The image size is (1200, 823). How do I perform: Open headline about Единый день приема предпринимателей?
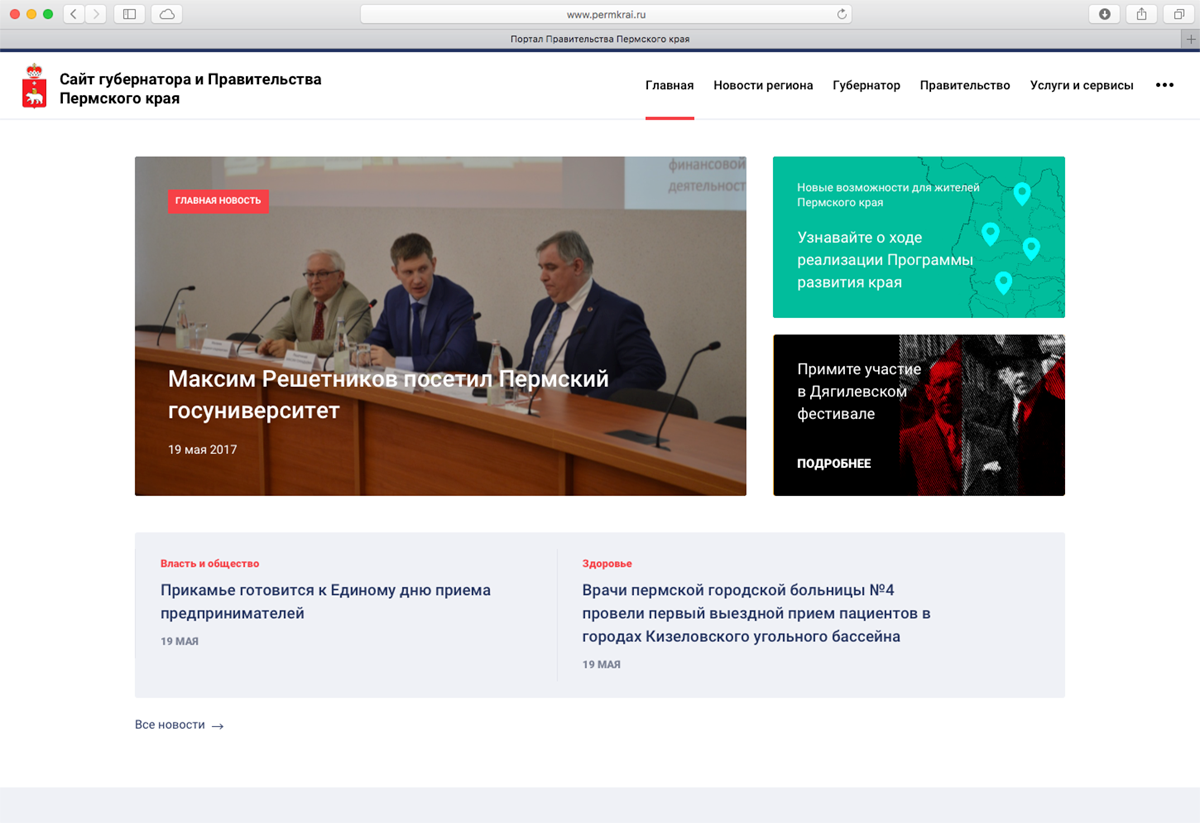[x=325, y=601]
